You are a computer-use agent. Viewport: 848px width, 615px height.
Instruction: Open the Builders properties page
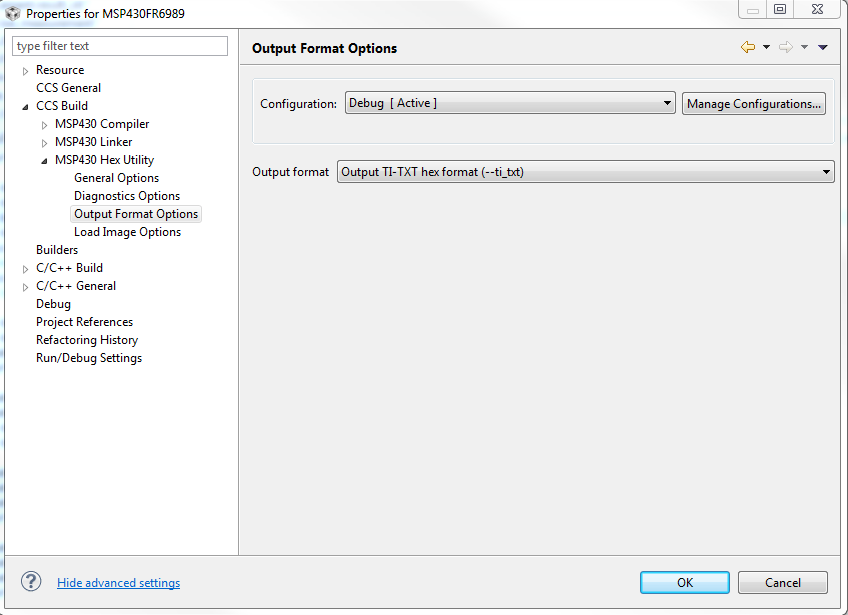(57, 250)
